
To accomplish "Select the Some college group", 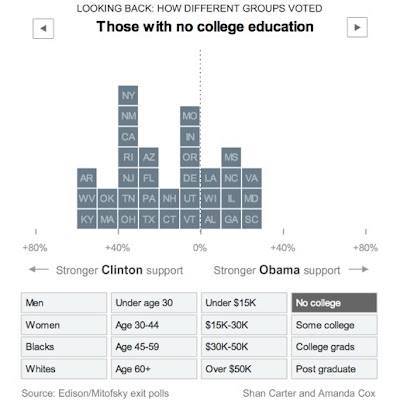I will point(334,325).
